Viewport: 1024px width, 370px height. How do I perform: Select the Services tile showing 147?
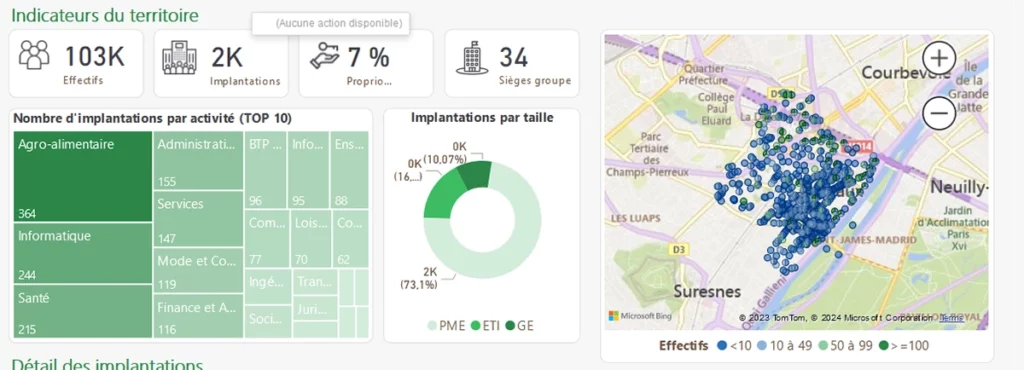(x=199, y=220)
